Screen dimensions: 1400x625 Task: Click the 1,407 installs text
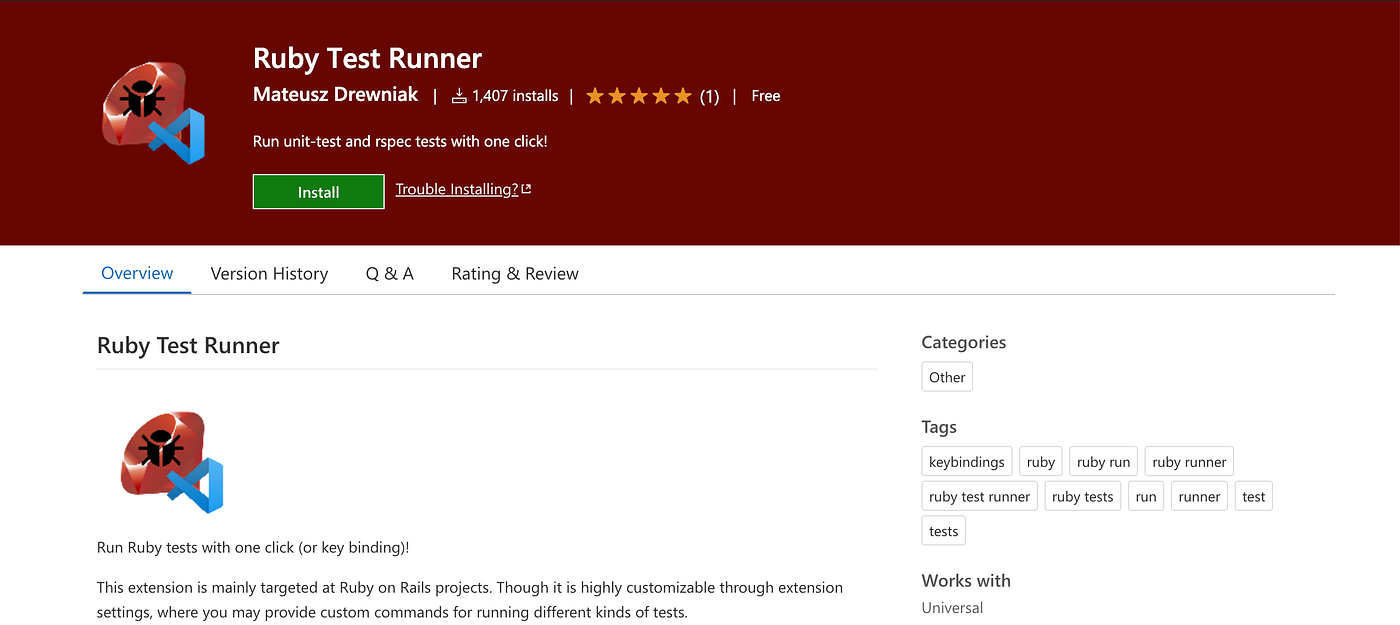point(515,96)
